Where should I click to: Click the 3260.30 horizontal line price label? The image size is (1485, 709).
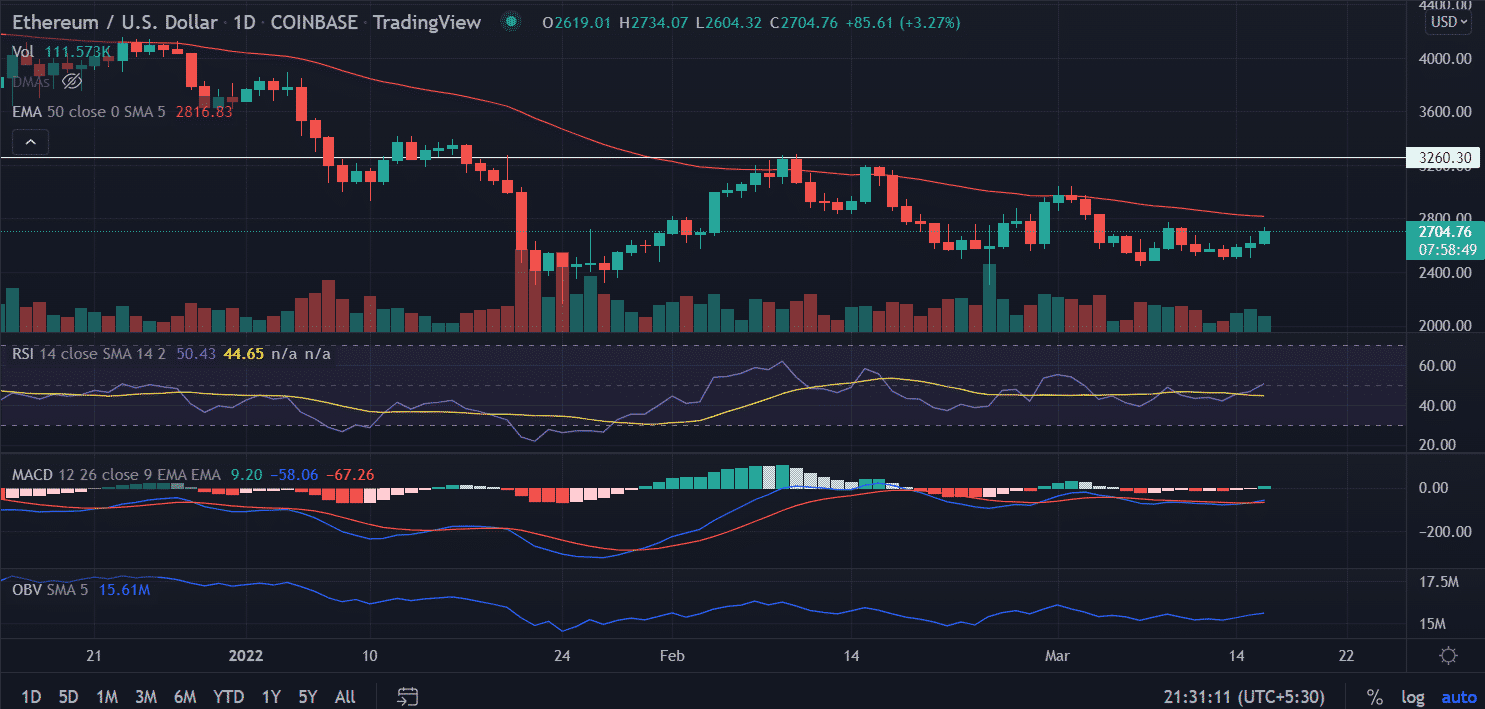pos(1443,157)
